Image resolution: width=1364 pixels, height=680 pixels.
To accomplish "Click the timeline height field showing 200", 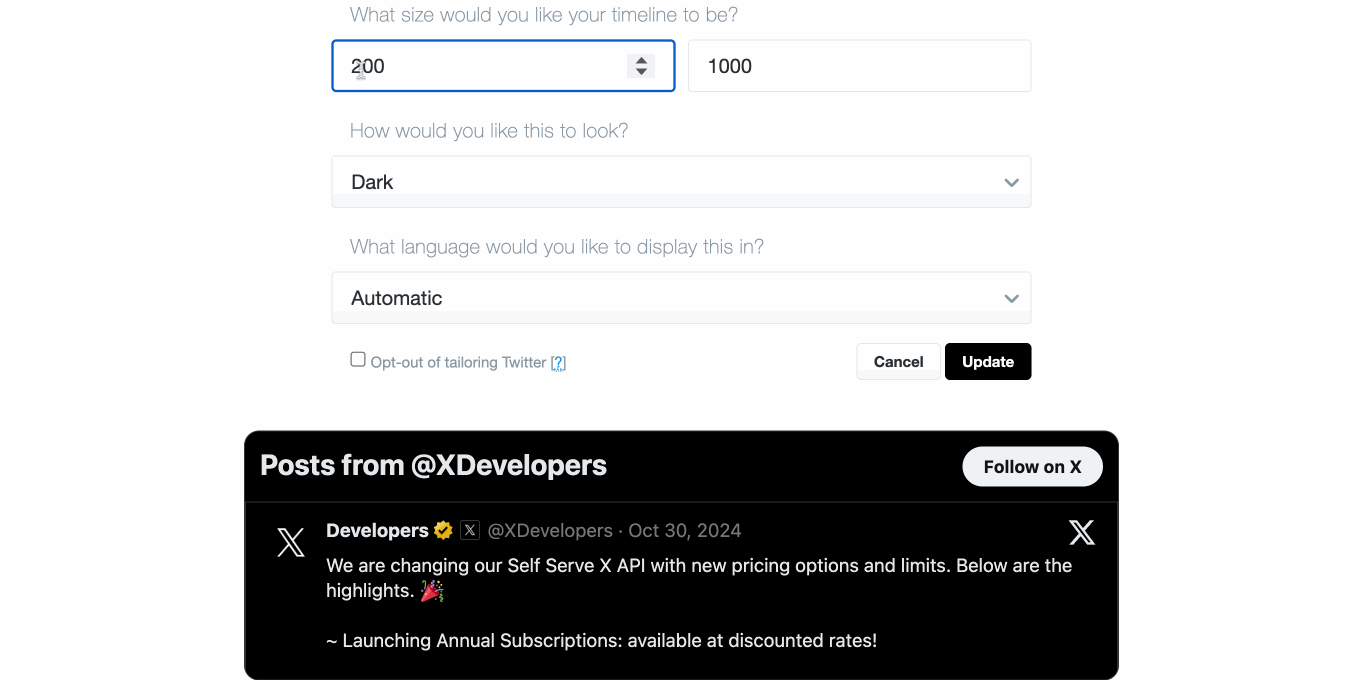I will (503, 66).
